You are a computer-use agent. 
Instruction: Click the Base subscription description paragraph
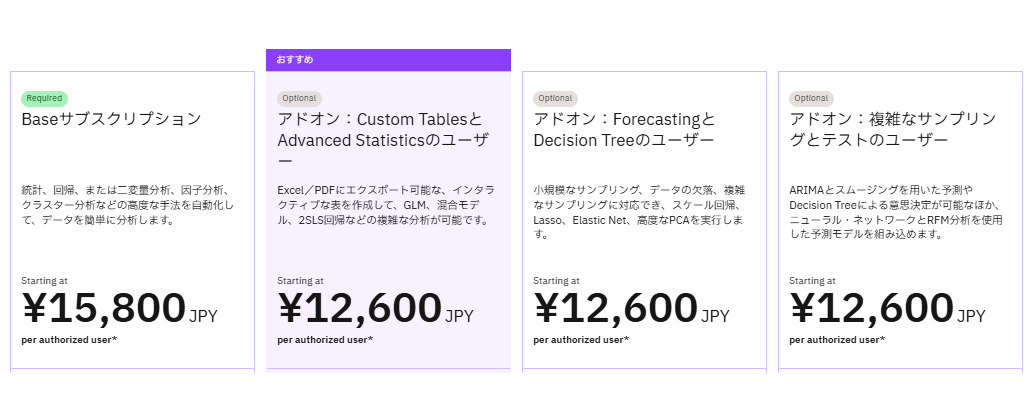pyautogui.click(x=128, y=204)
